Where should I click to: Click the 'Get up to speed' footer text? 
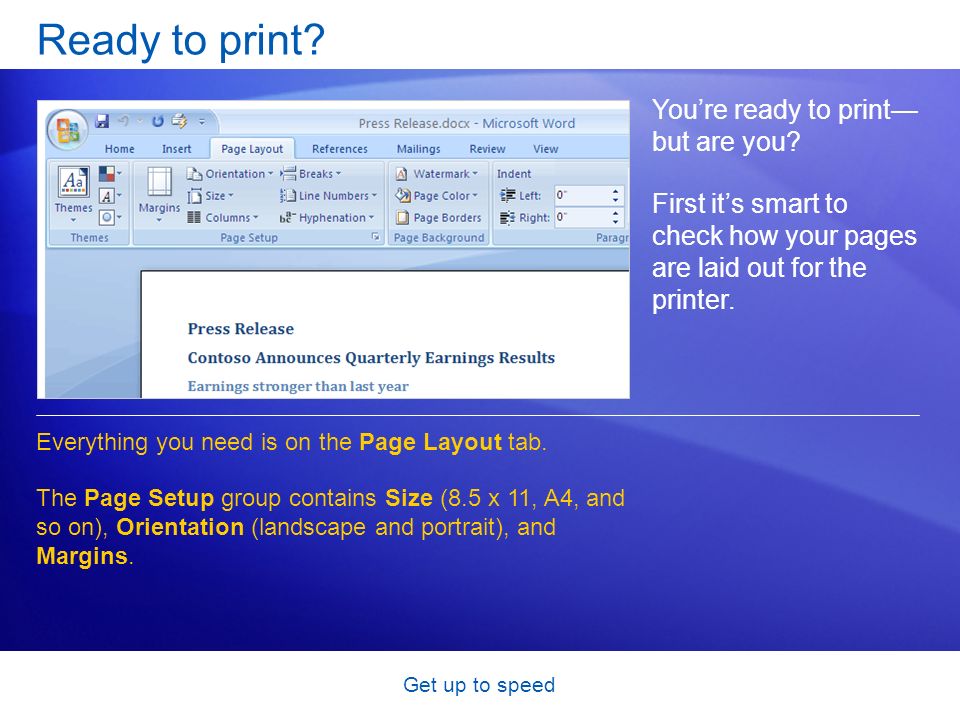tap(479, 684)
